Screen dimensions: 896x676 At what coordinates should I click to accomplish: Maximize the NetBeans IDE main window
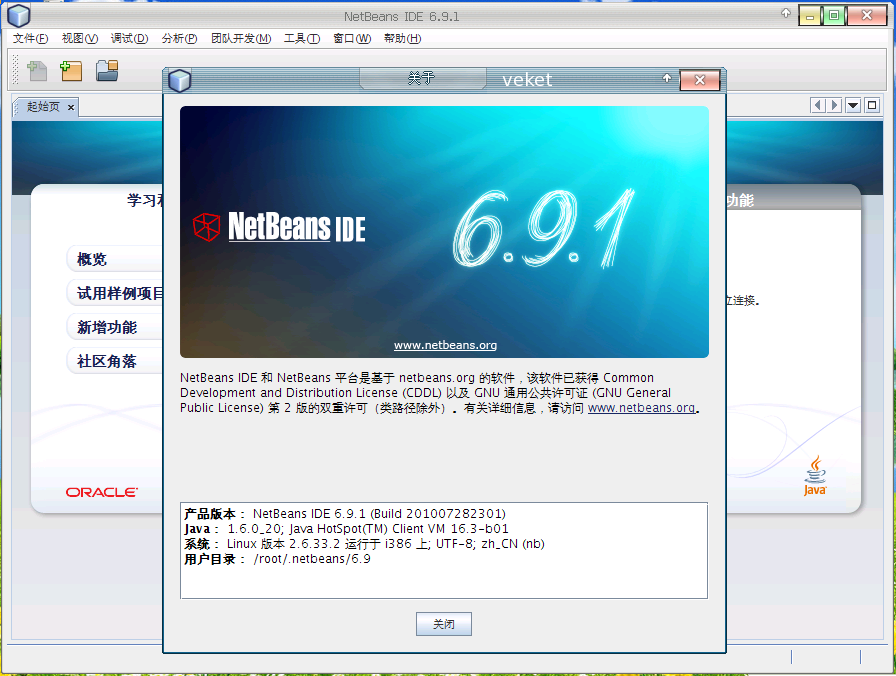[x=834, y=15]
